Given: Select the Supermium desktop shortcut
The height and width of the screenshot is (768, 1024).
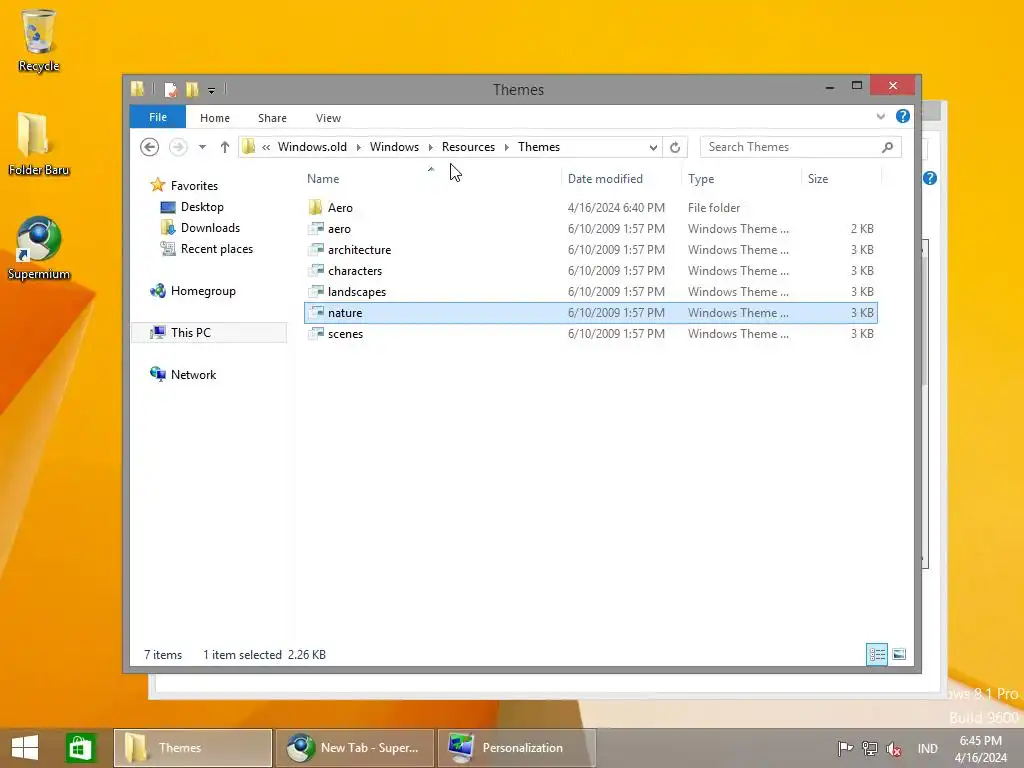Looking at the screenshot, I should click(39, 248).
